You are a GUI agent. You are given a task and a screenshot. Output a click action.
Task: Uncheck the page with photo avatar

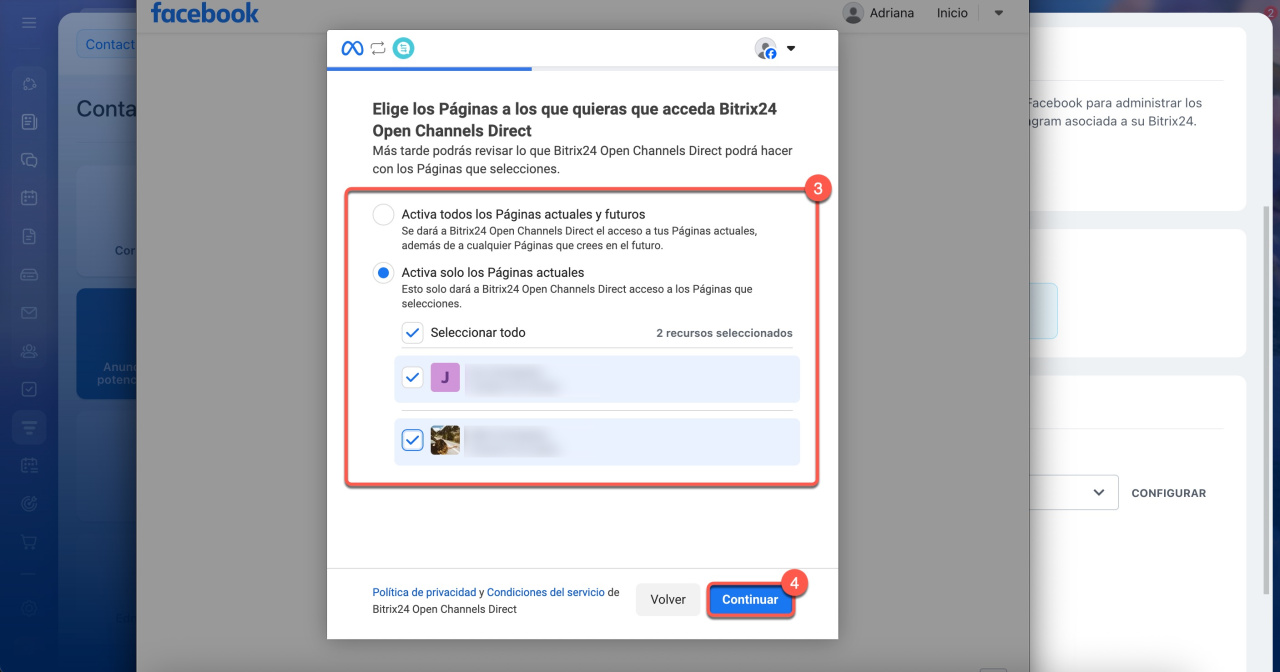coord(412,440)
